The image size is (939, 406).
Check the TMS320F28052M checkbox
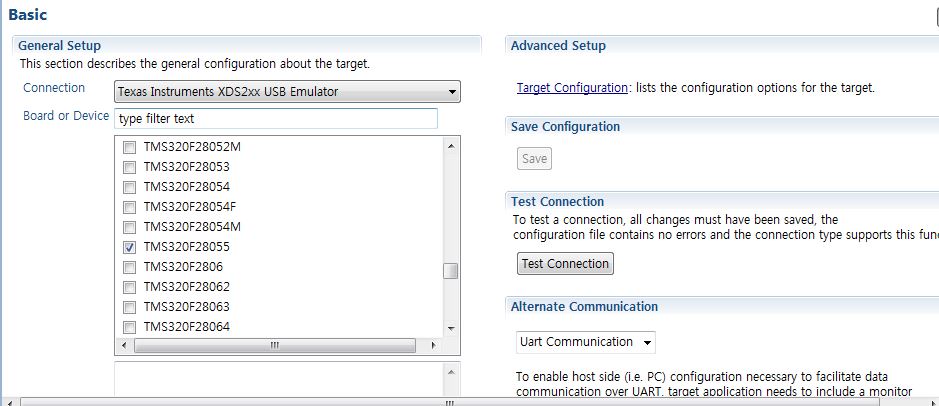129,147
